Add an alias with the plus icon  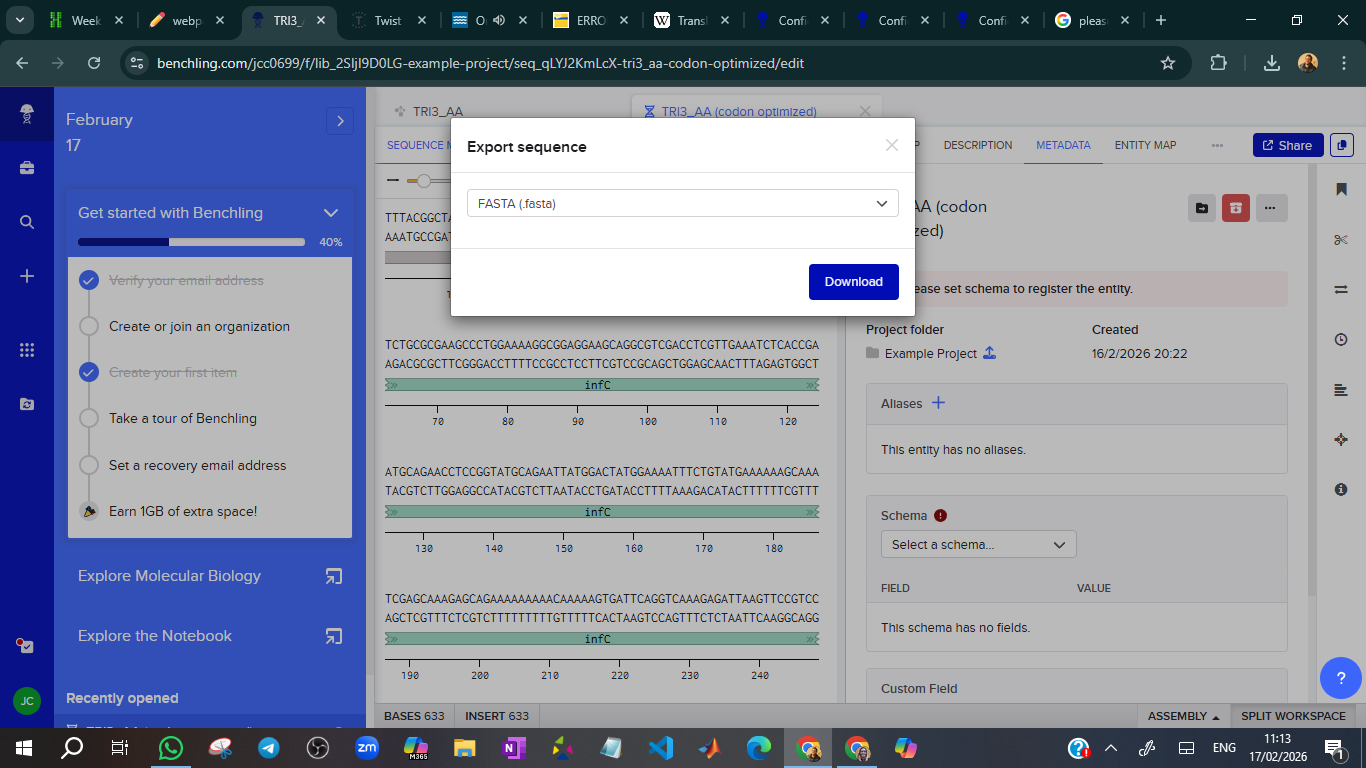[x=938, y=403]
